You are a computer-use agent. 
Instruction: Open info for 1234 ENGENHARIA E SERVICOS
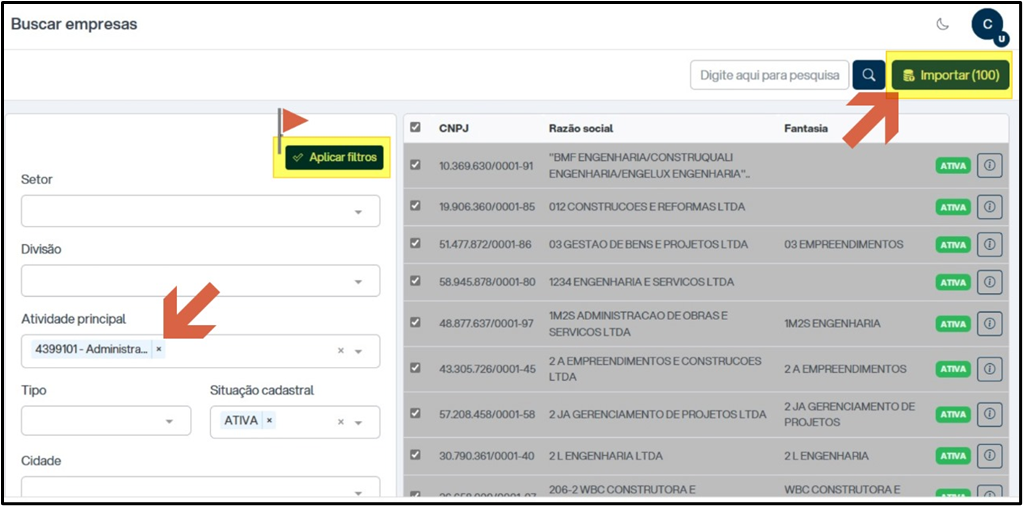(x=989, y=282)
